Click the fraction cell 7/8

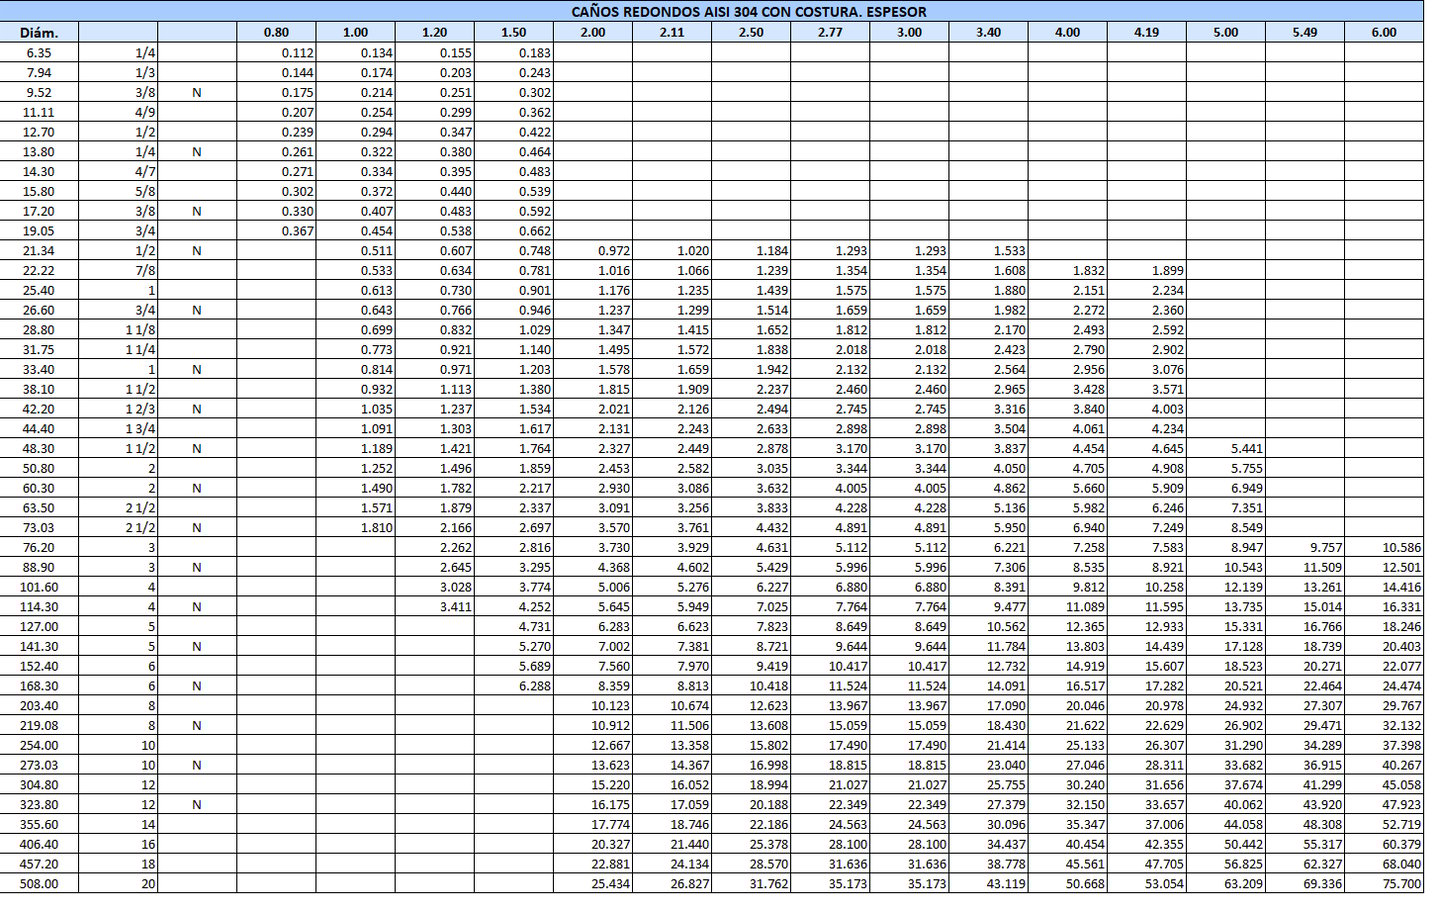coord(145,270)
